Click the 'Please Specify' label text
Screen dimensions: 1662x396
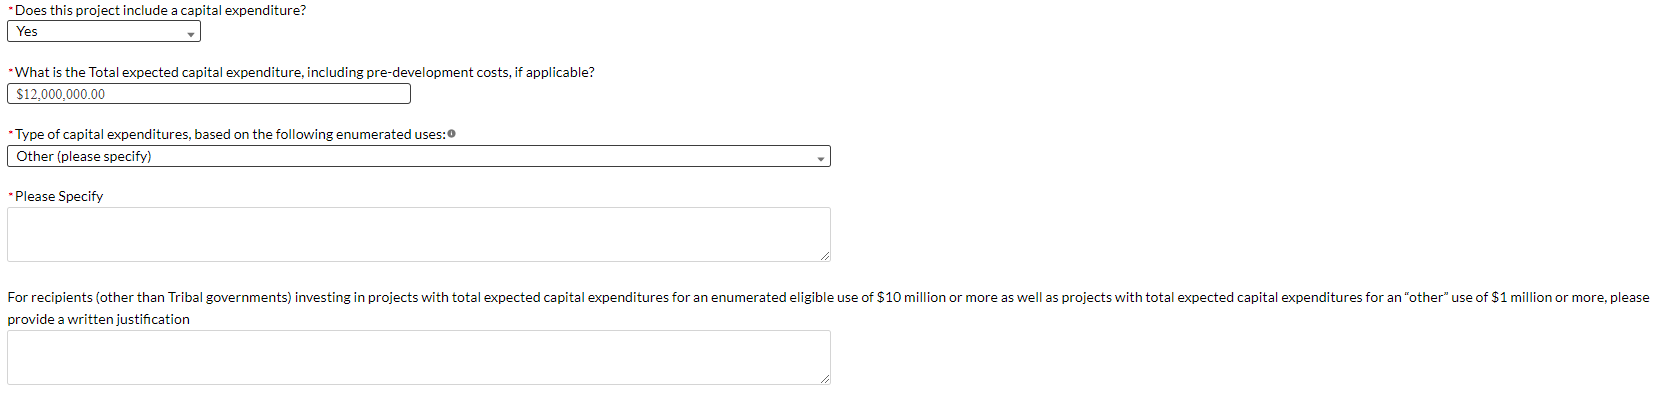click(59, 196)
